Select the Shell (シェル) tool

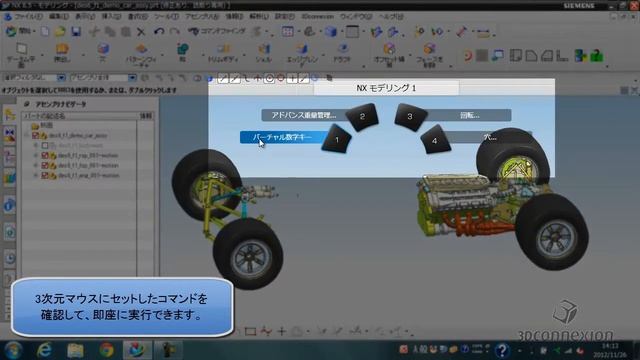coord(264,53)
